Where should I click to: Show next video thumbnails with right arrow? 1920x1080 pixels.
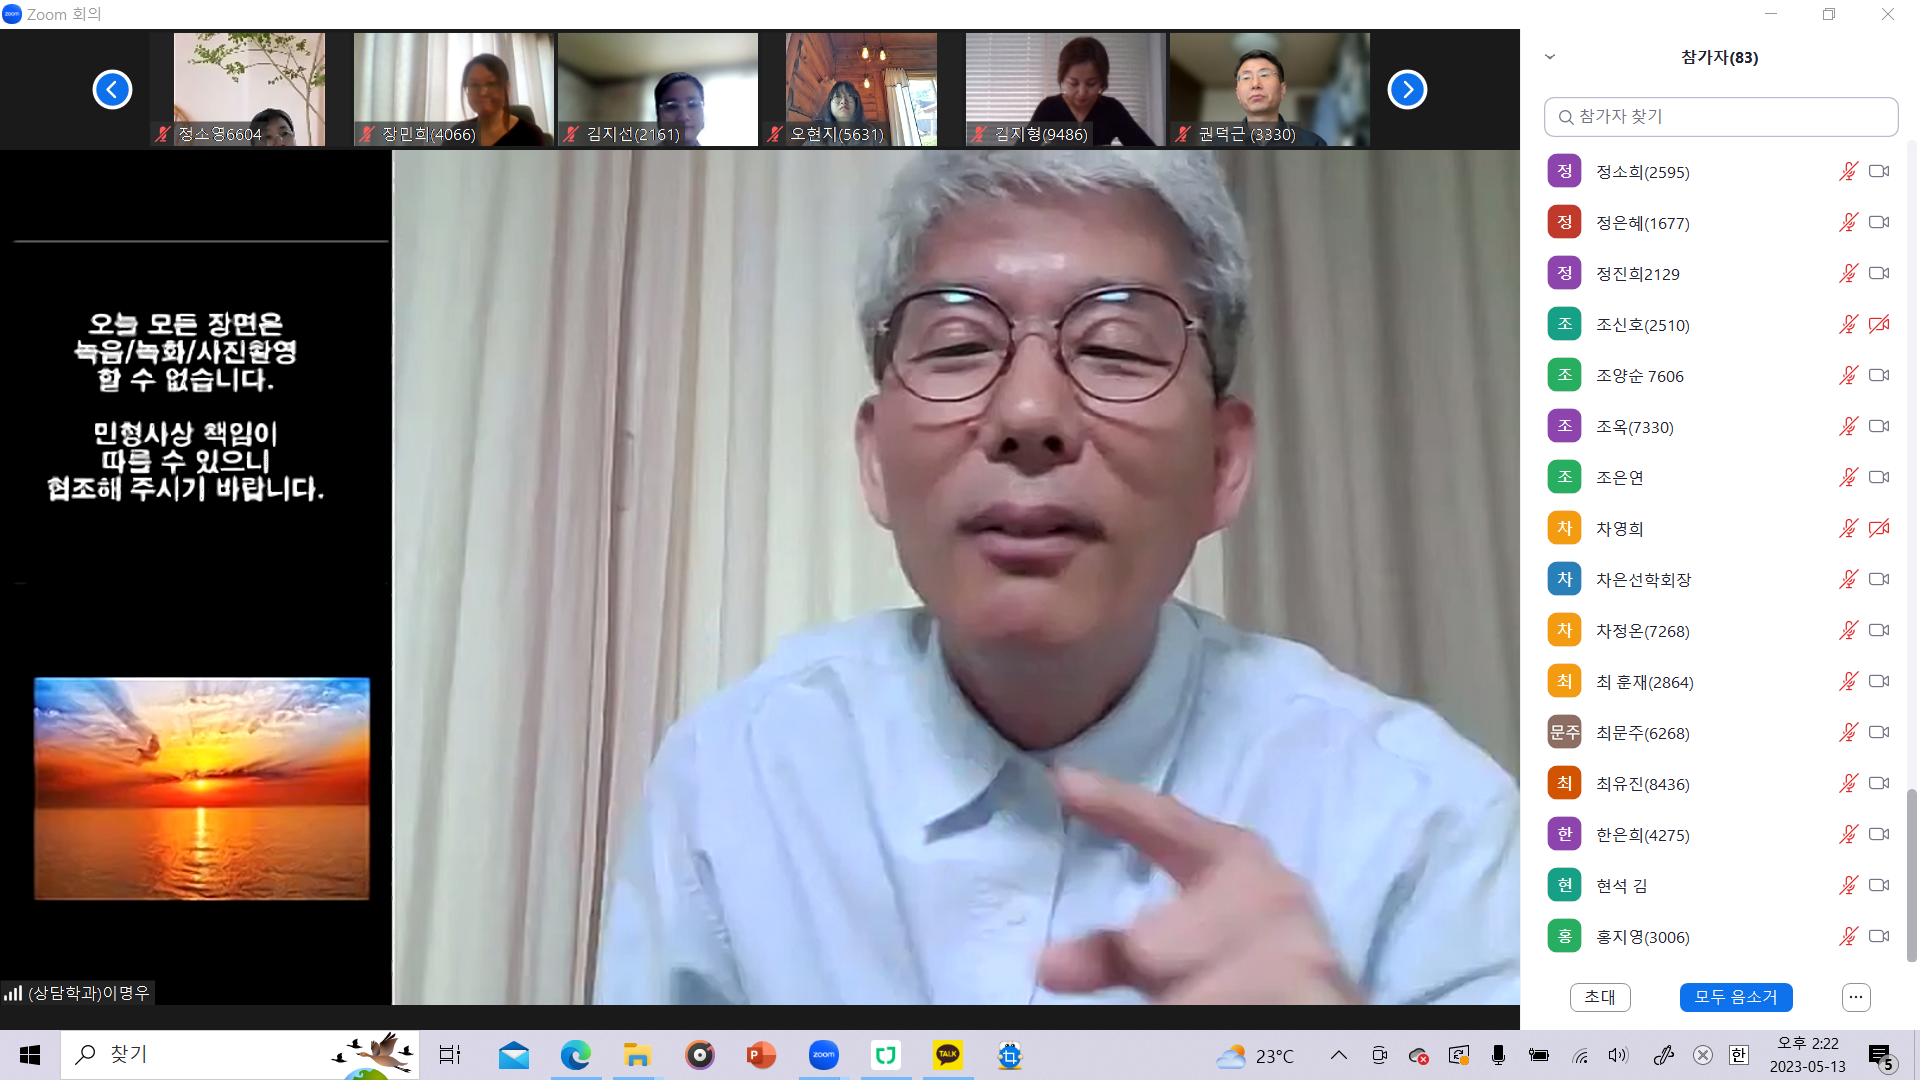1406,90
